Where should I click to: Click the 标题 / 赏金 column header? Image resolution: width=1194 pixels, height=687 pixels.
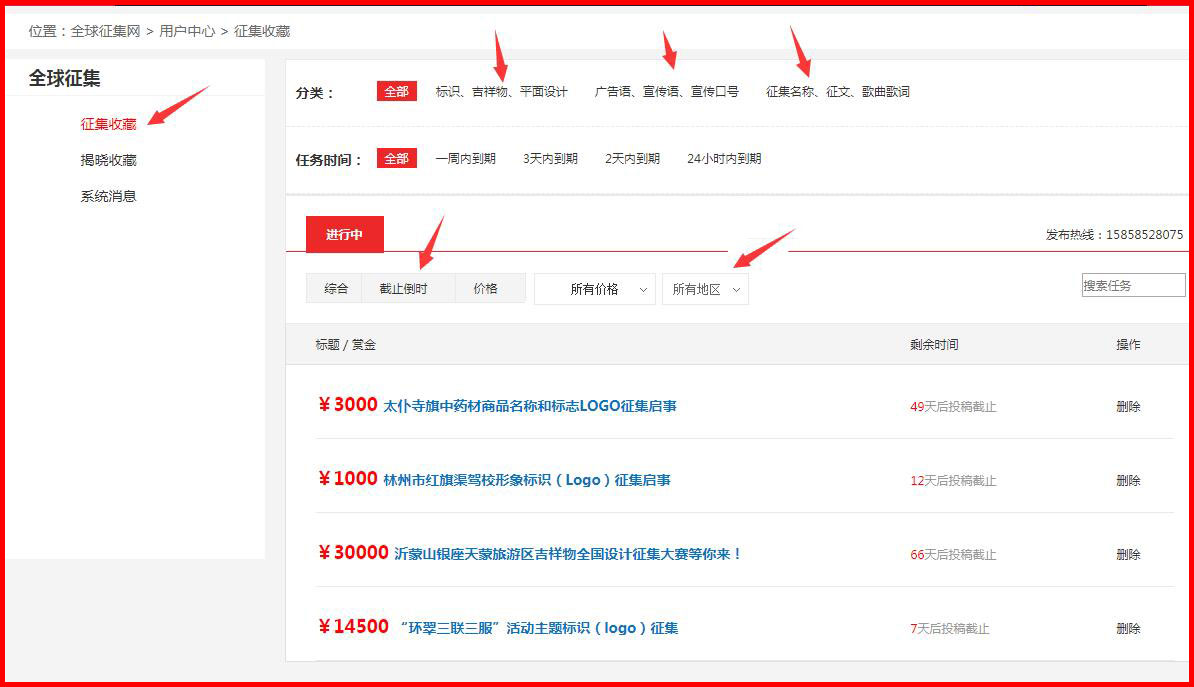[x=346, y=344]
